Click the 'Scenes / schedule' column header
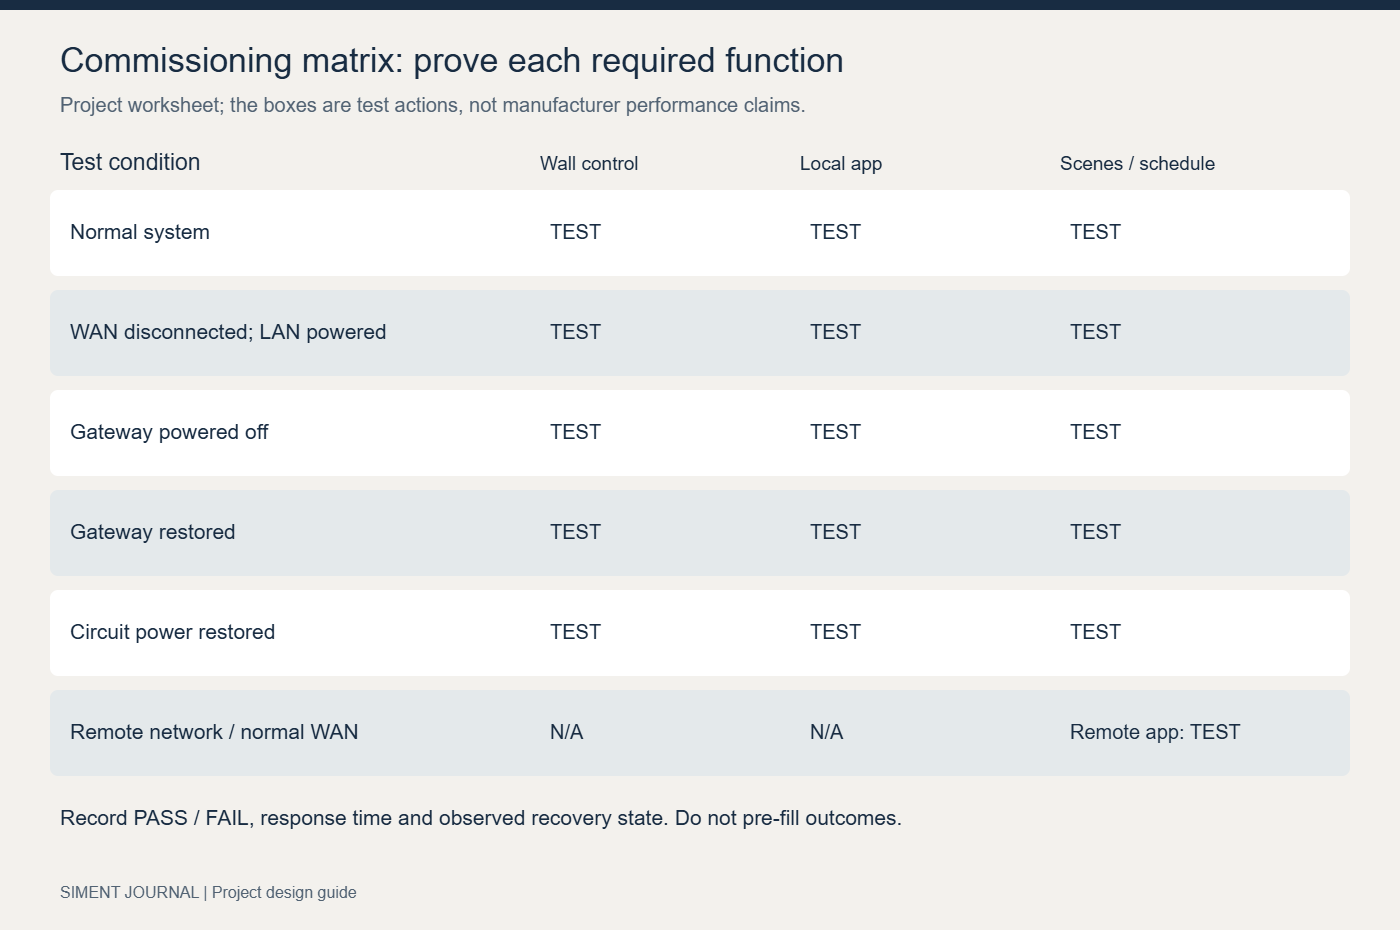The height and width of the screenshot is (930, 1400). [1137, 164]
